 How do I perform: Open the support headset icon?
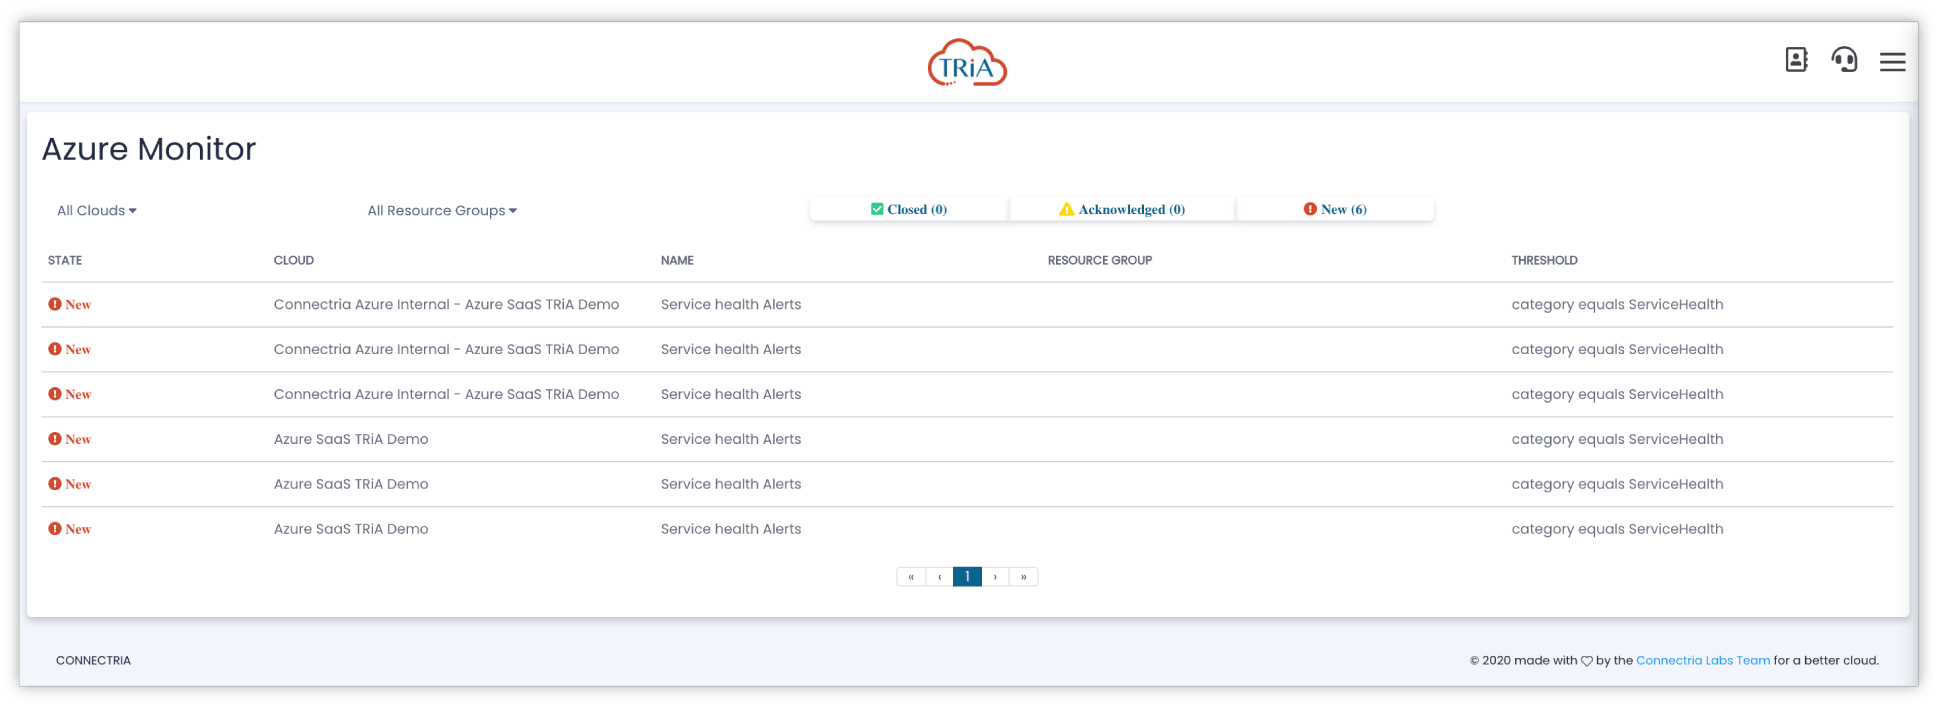1844,60
